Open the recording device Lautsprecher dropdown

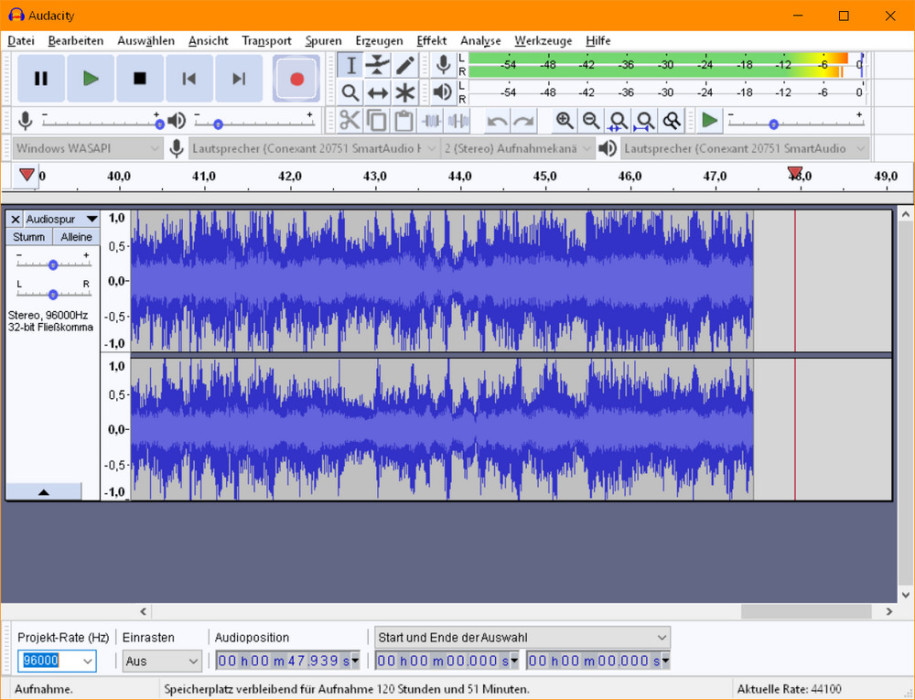click(x=315, y=149)
